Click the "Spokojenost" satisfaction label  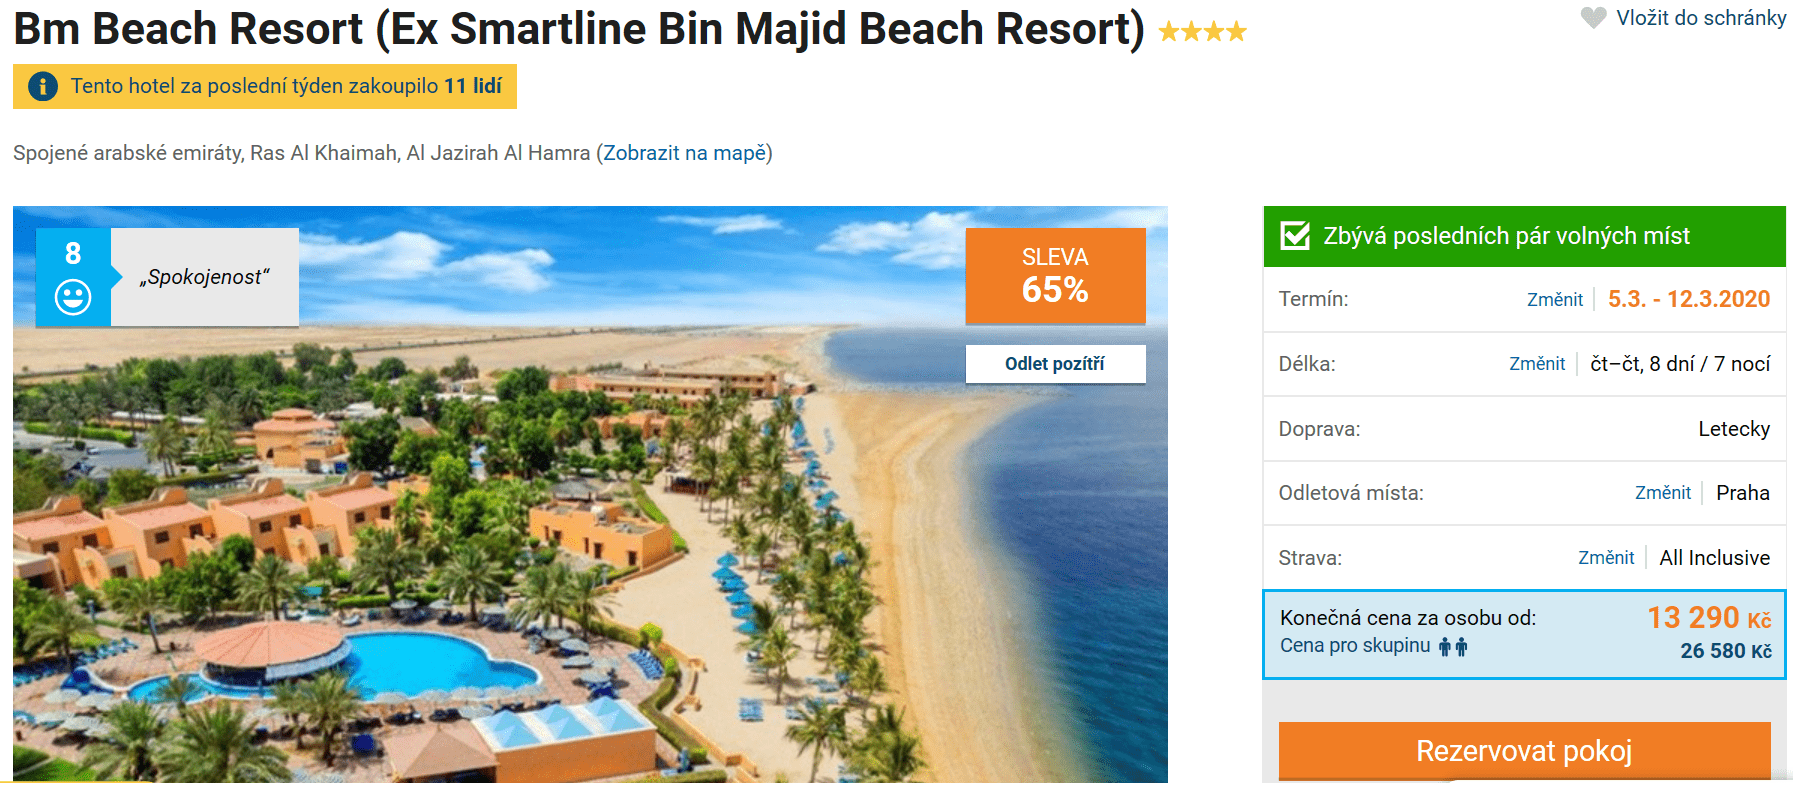205,277
